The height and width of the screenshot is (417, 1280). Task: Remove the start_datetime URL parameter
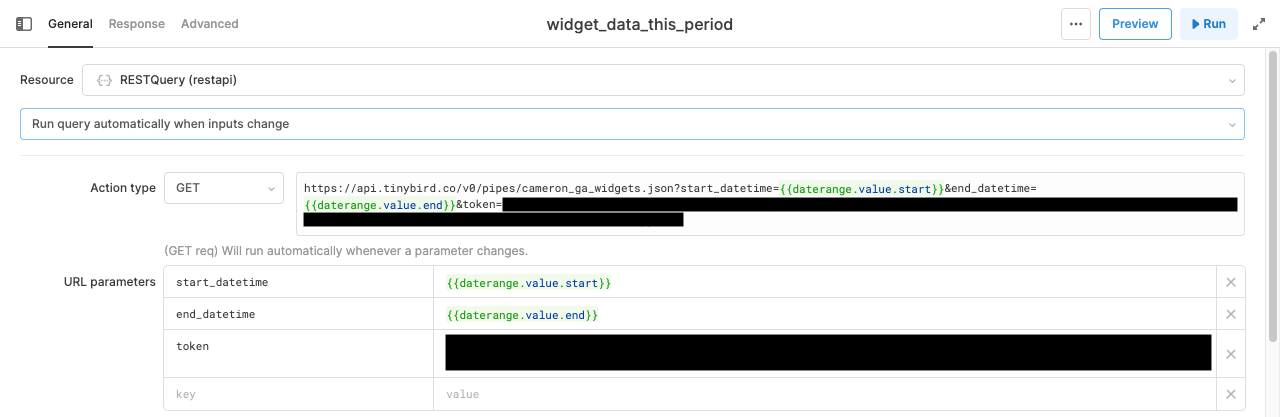coord(1231,282)
